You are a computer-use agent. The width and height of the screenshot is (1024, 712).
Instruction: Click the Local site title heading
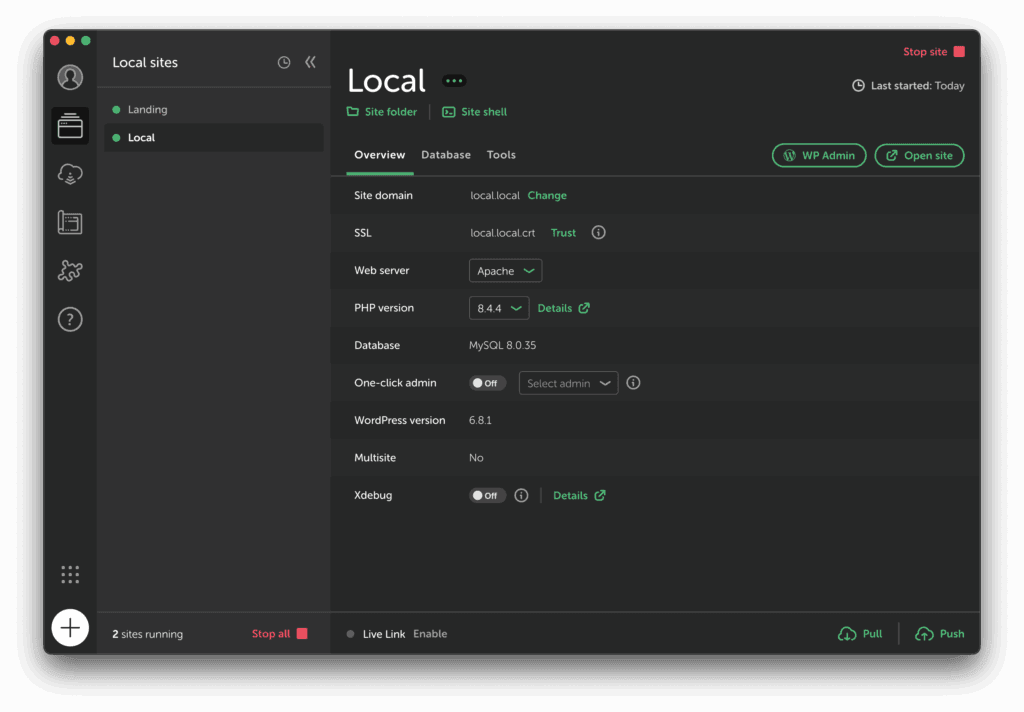(x=386, y=81)
